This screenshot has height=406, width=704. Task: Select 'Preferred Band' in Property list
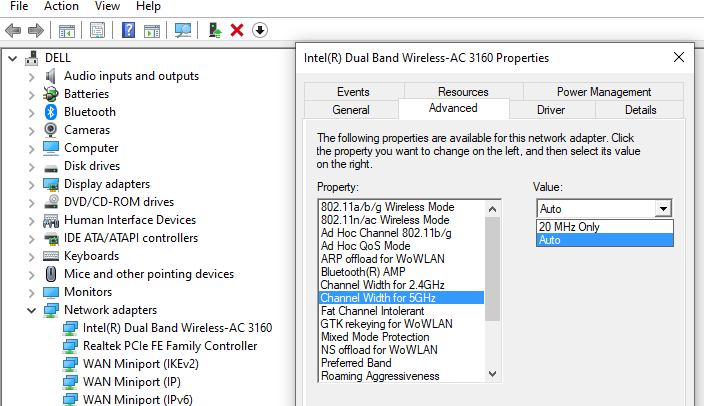point(358,363)
